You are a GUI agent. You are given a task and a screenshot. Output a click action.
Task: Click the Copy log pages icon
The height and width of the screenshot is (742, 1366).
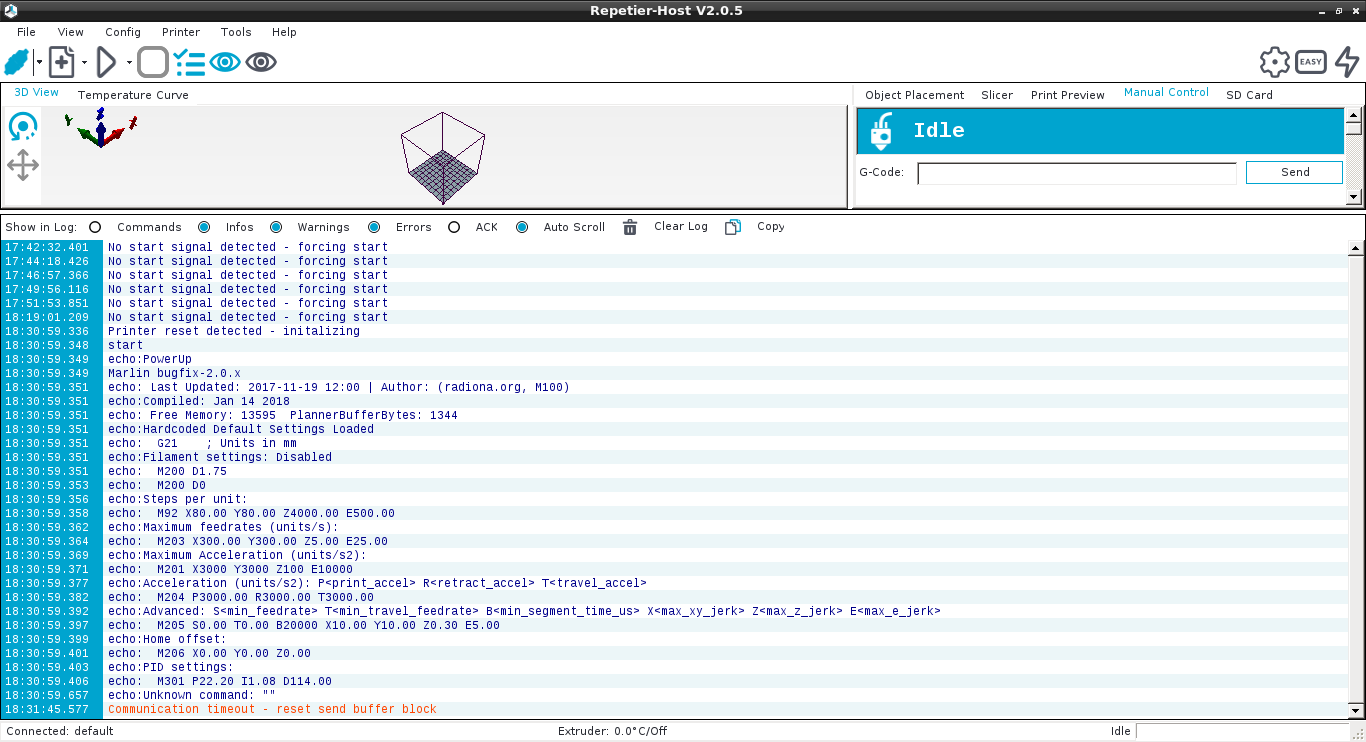pyautogui.click(x=733, y=227)
